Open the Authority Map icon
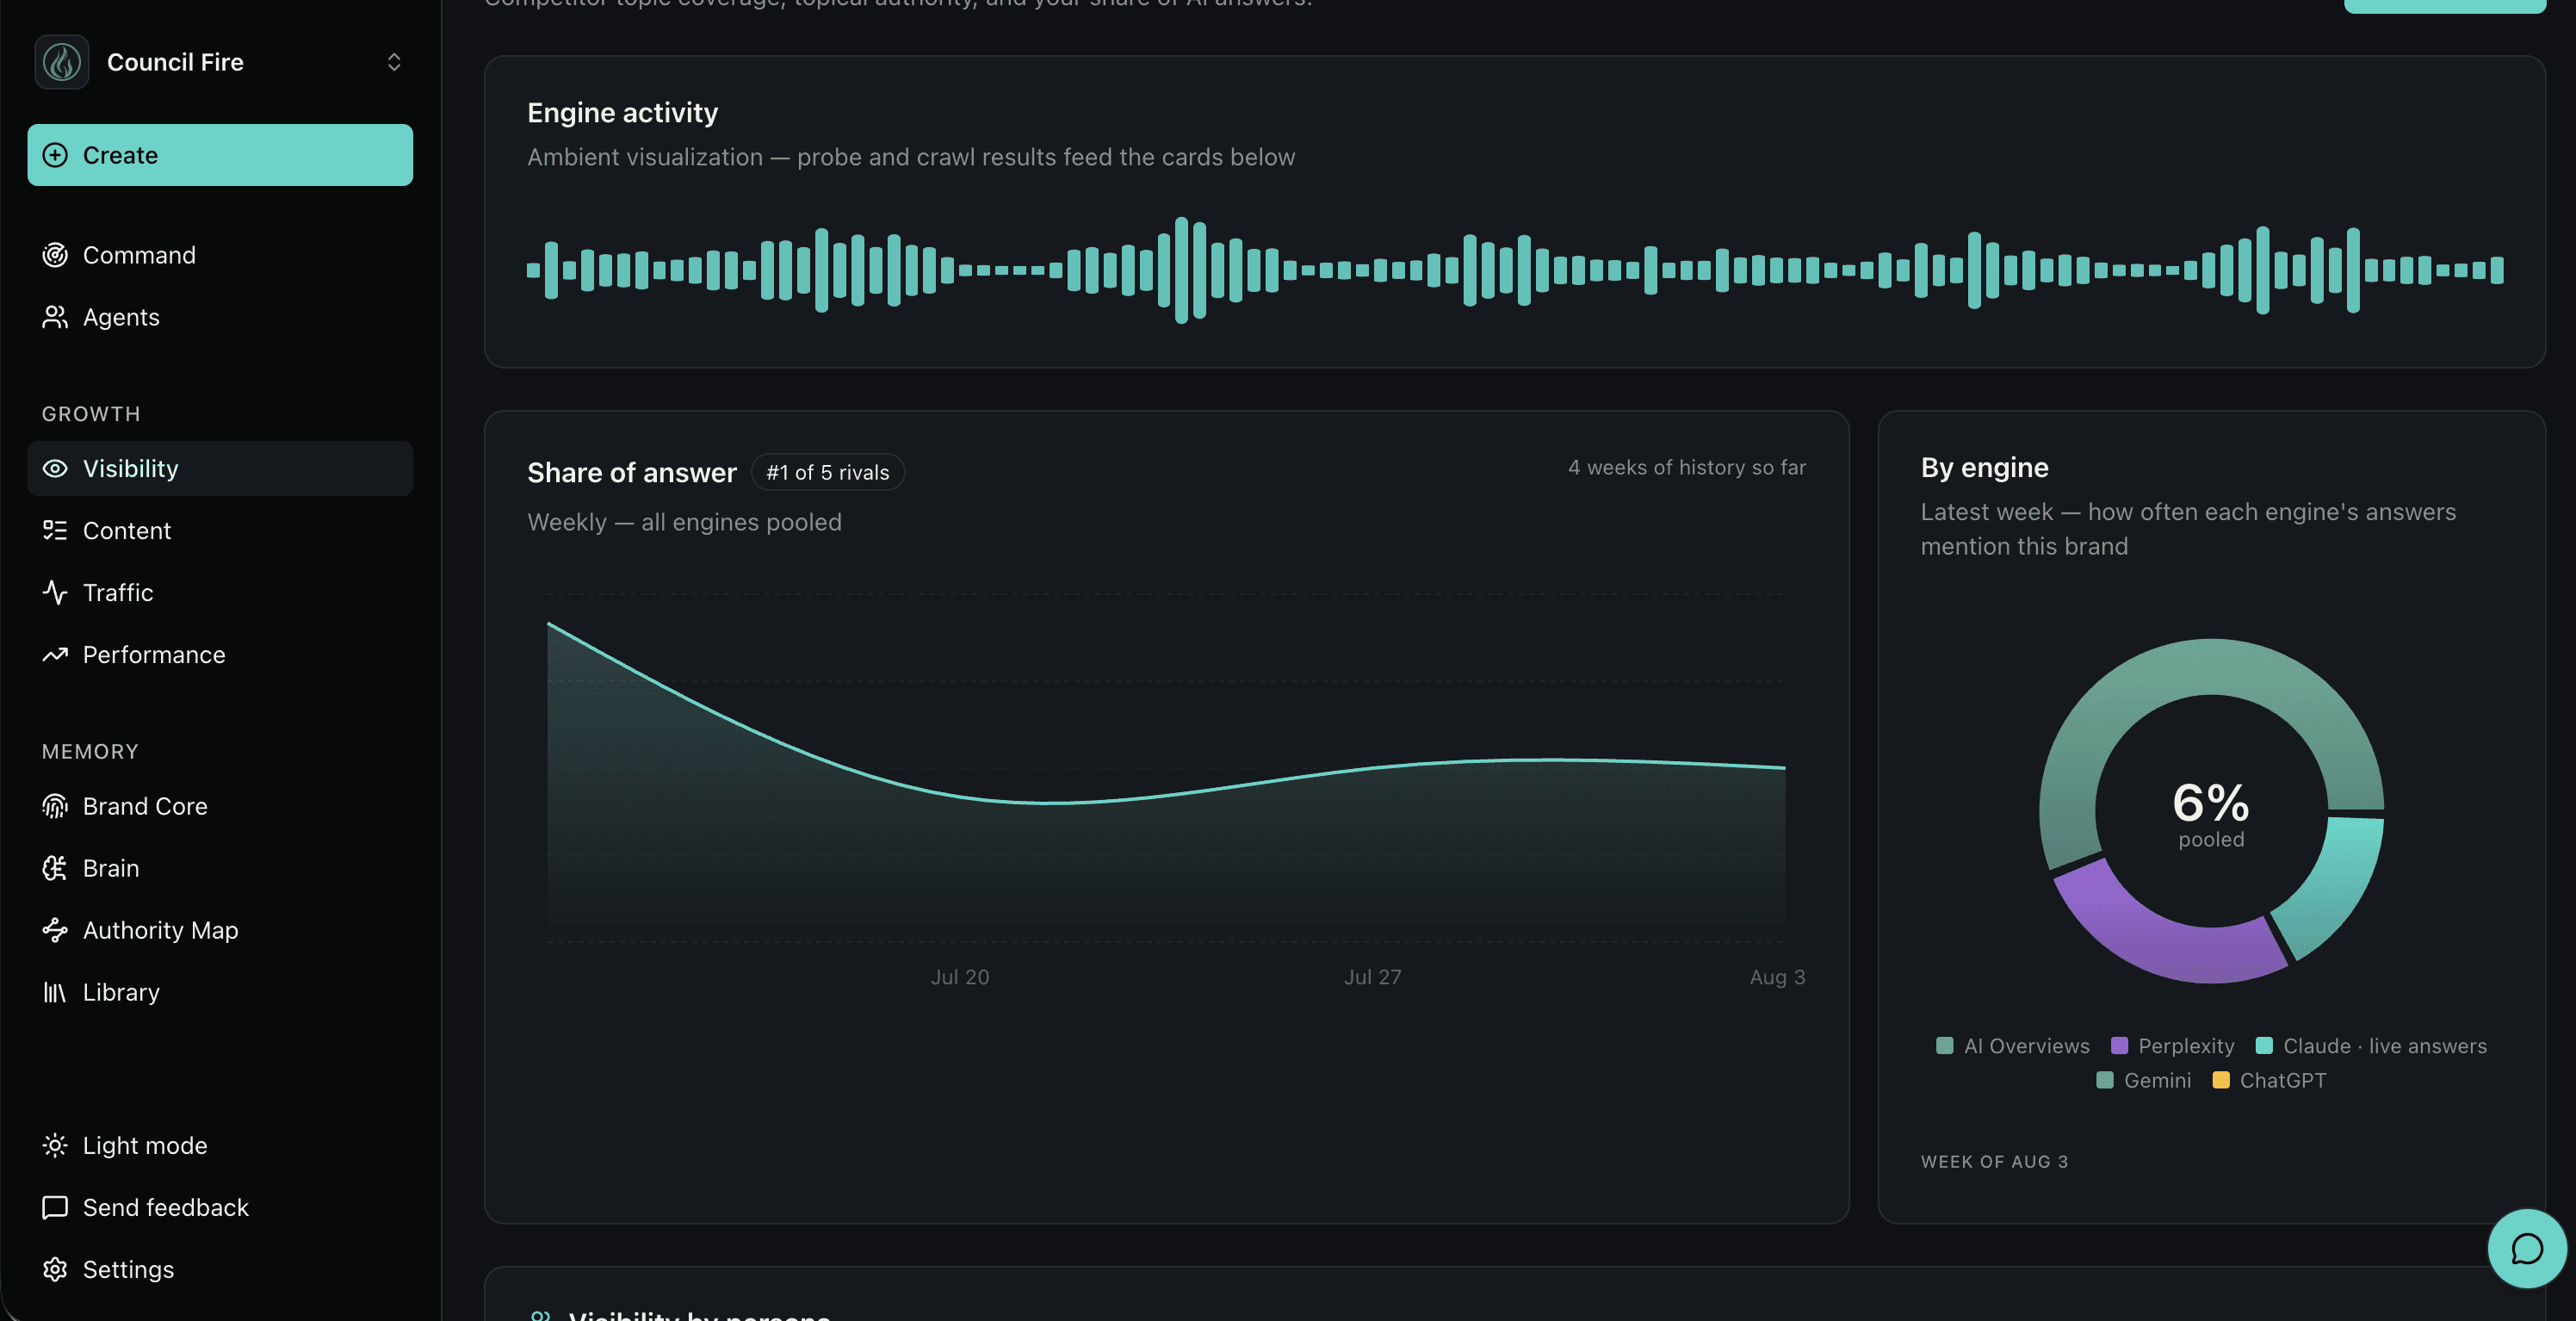 (55, 930)
